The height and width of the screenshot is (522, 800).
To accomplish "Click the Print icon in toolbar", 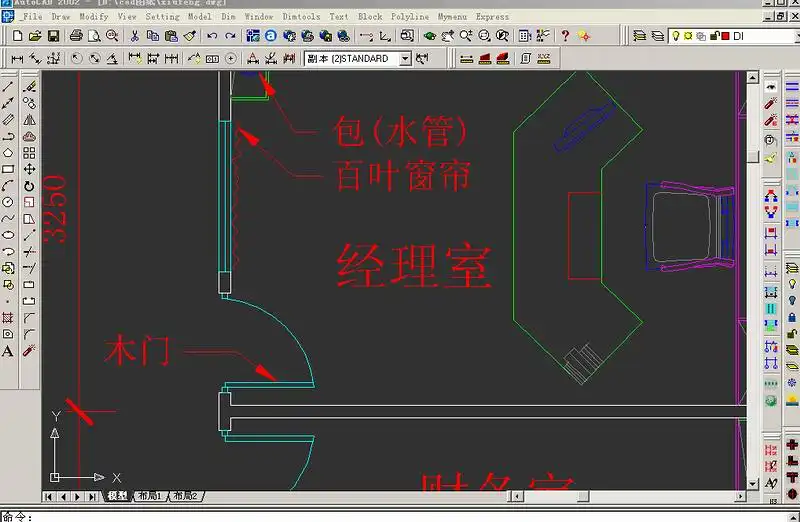I will [77, 36].
